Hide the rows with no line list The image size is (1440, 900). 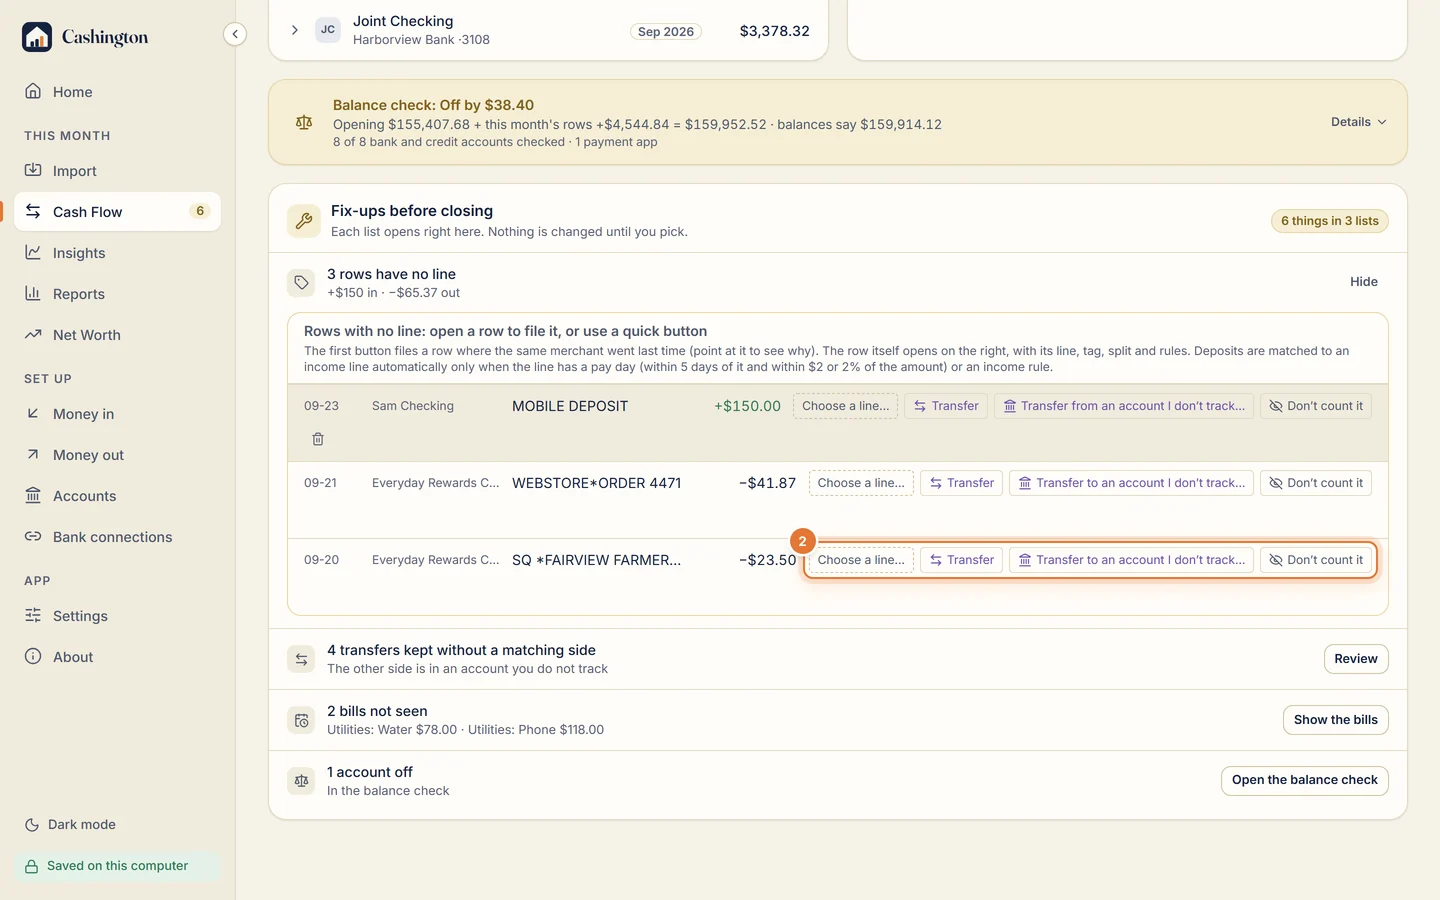[1364, 282]
